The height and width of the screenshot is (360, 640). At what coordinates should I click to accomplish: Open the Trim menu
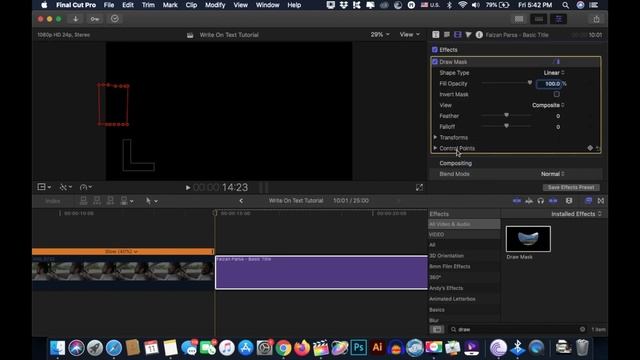(x=148, y=5)
